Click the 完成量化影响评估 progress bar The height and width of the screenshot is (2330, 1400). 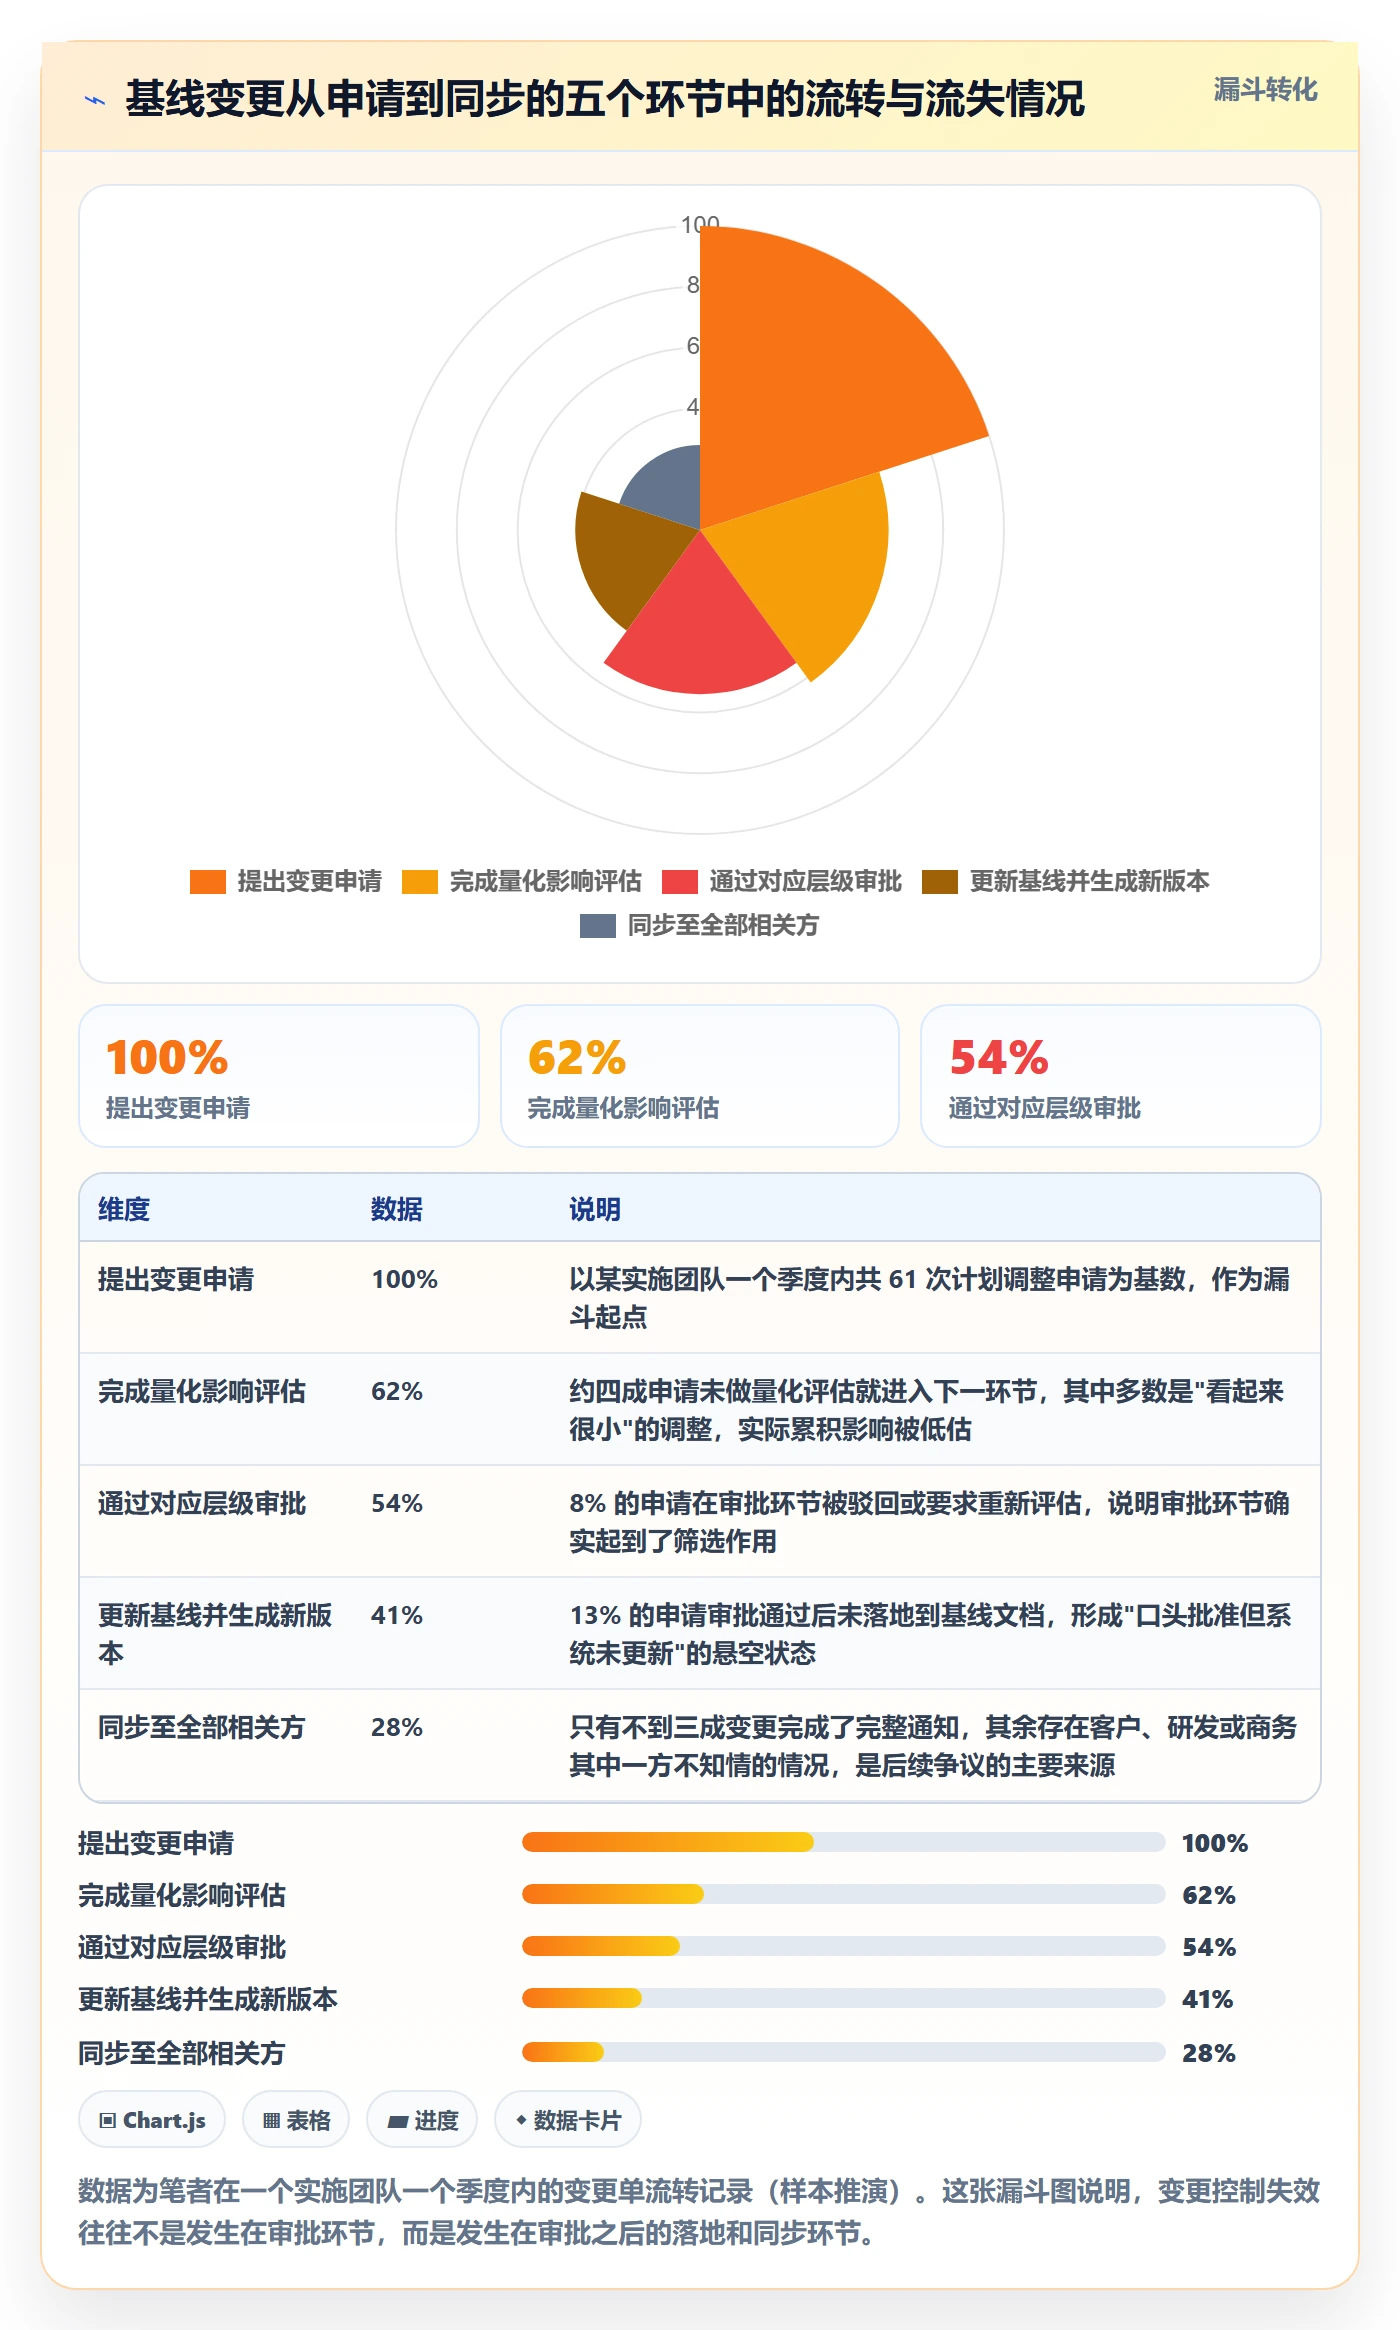coord(844,1894)
